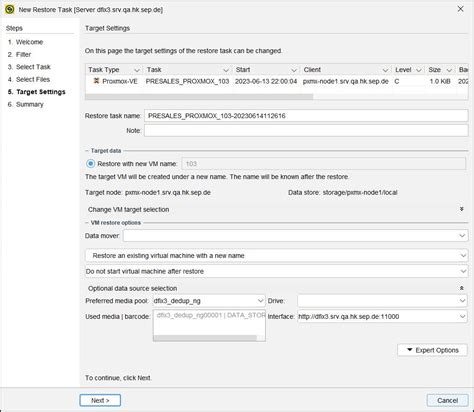Click the task table horizontal scrollbar
The width and height of the screenshot is (474, 412).
199,97
